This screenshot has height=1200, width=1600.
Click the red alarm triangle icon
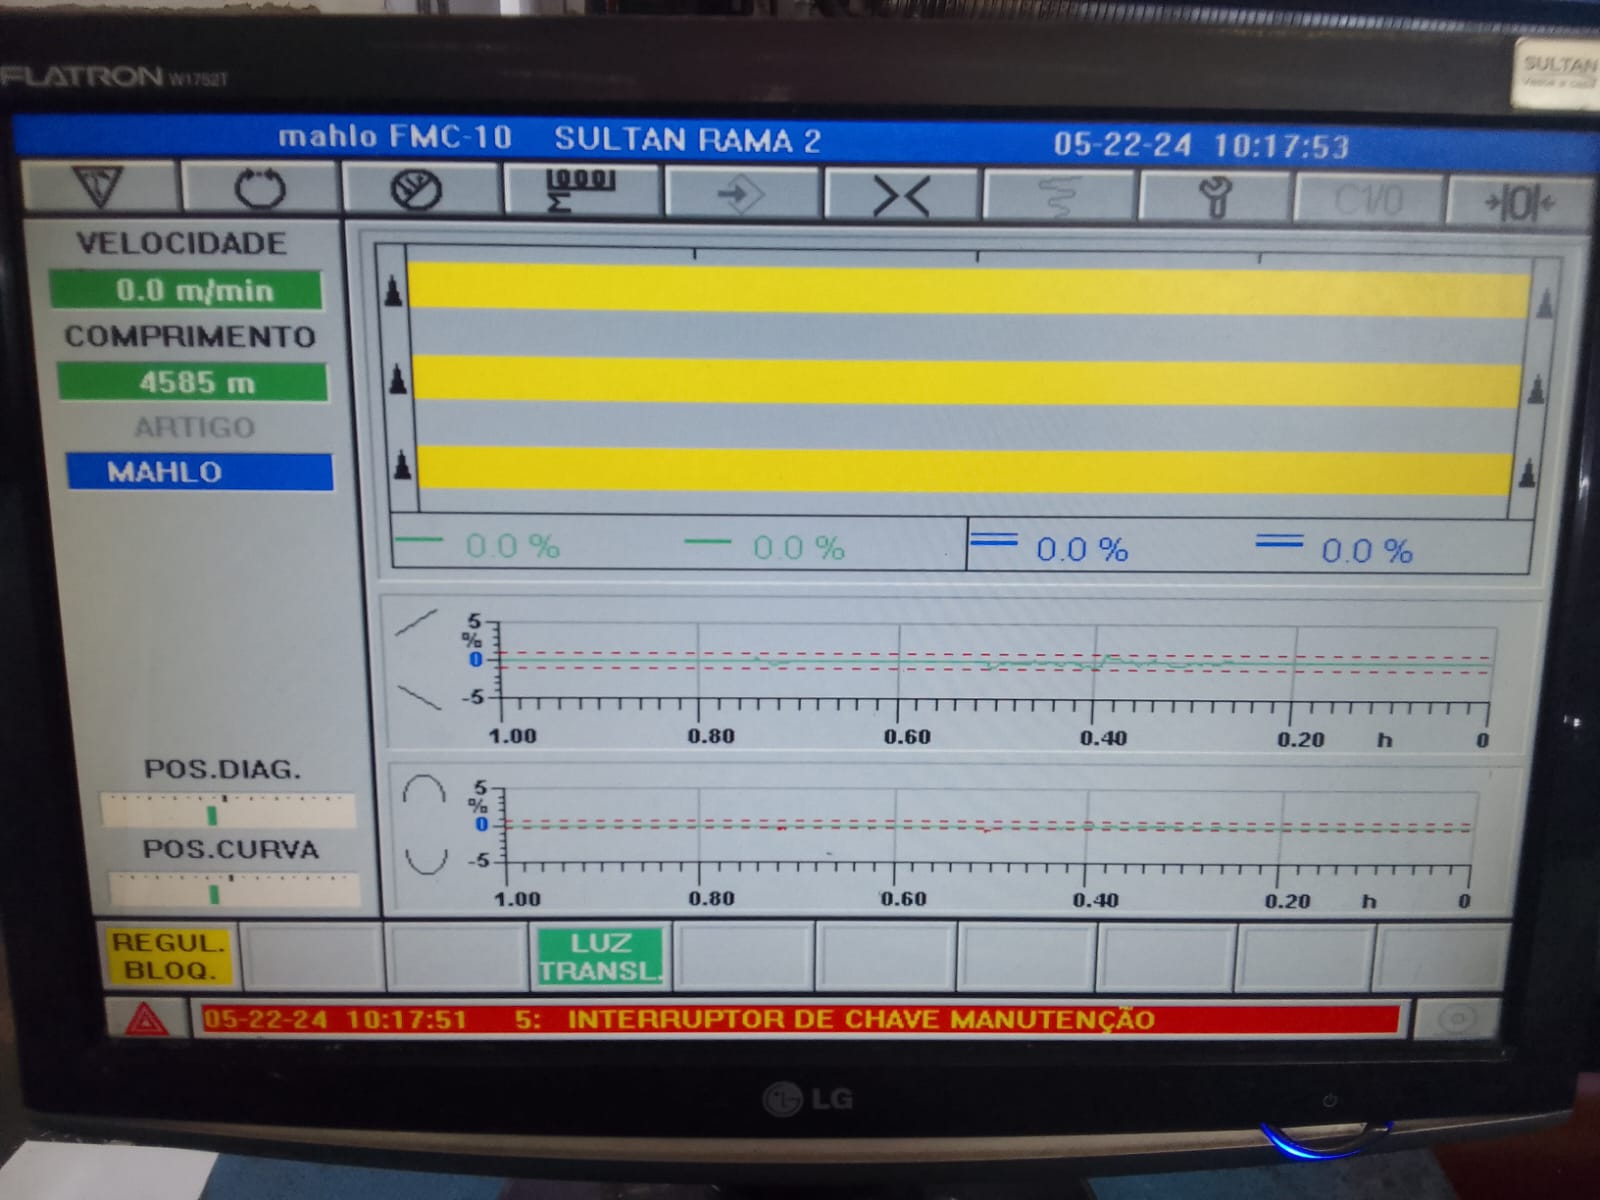click(146, 1019)
